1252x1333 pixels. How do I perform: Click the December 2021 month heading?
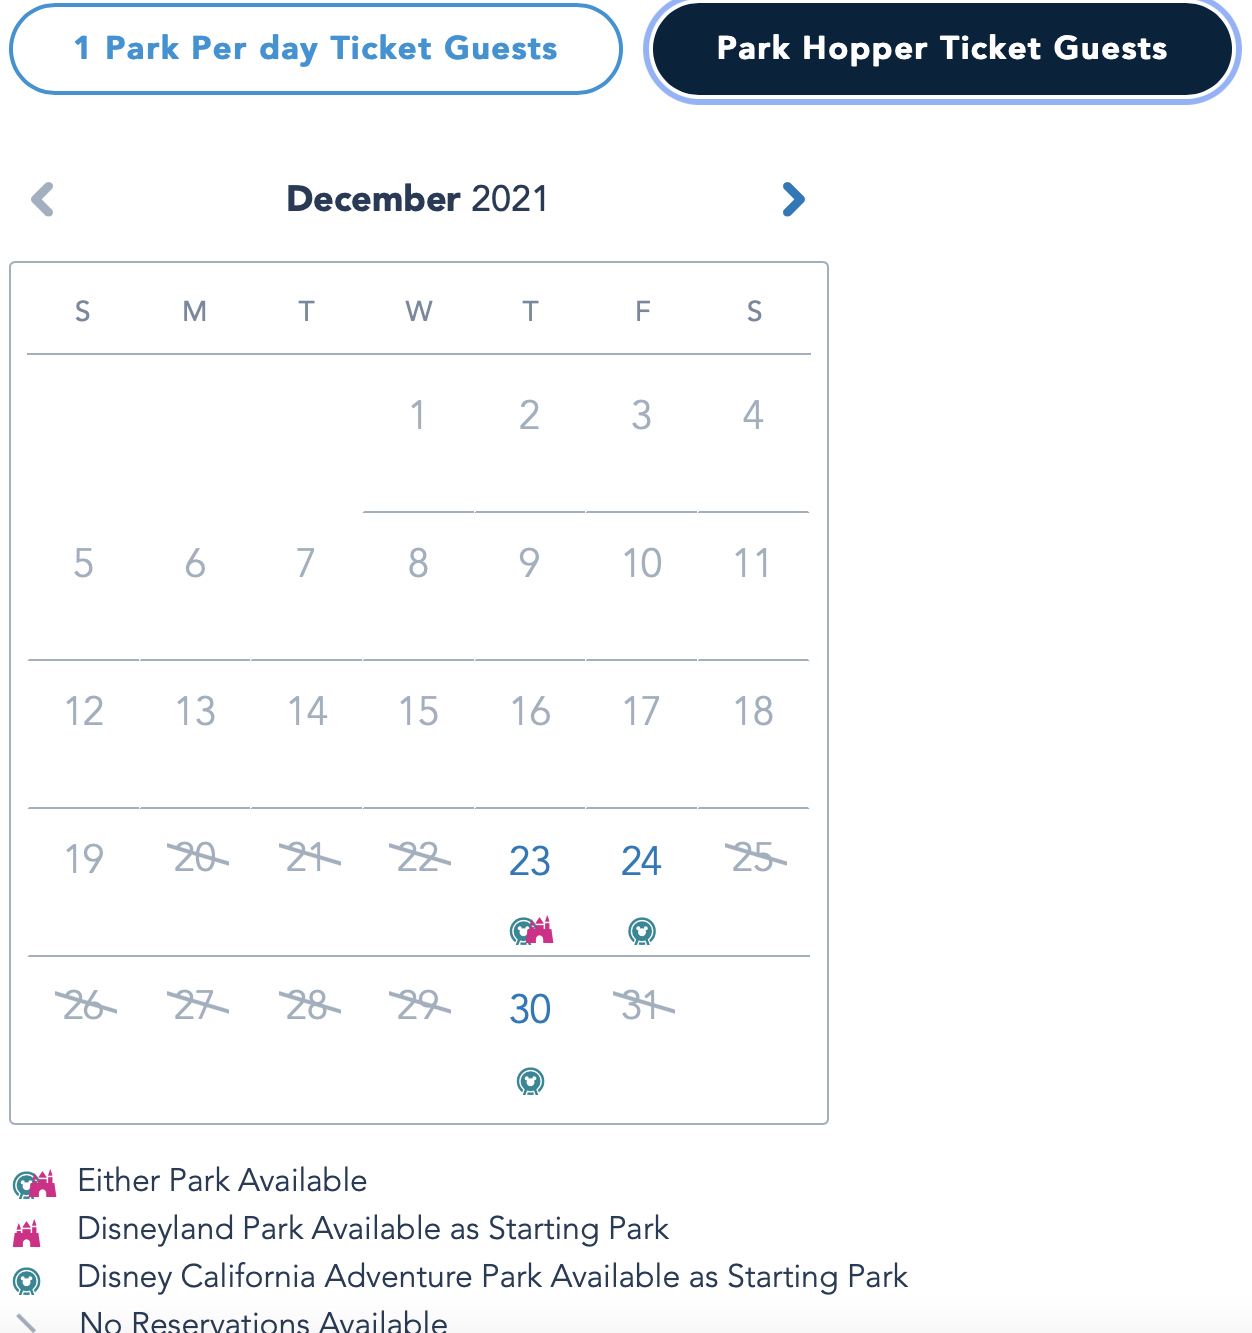pos(417,199)
